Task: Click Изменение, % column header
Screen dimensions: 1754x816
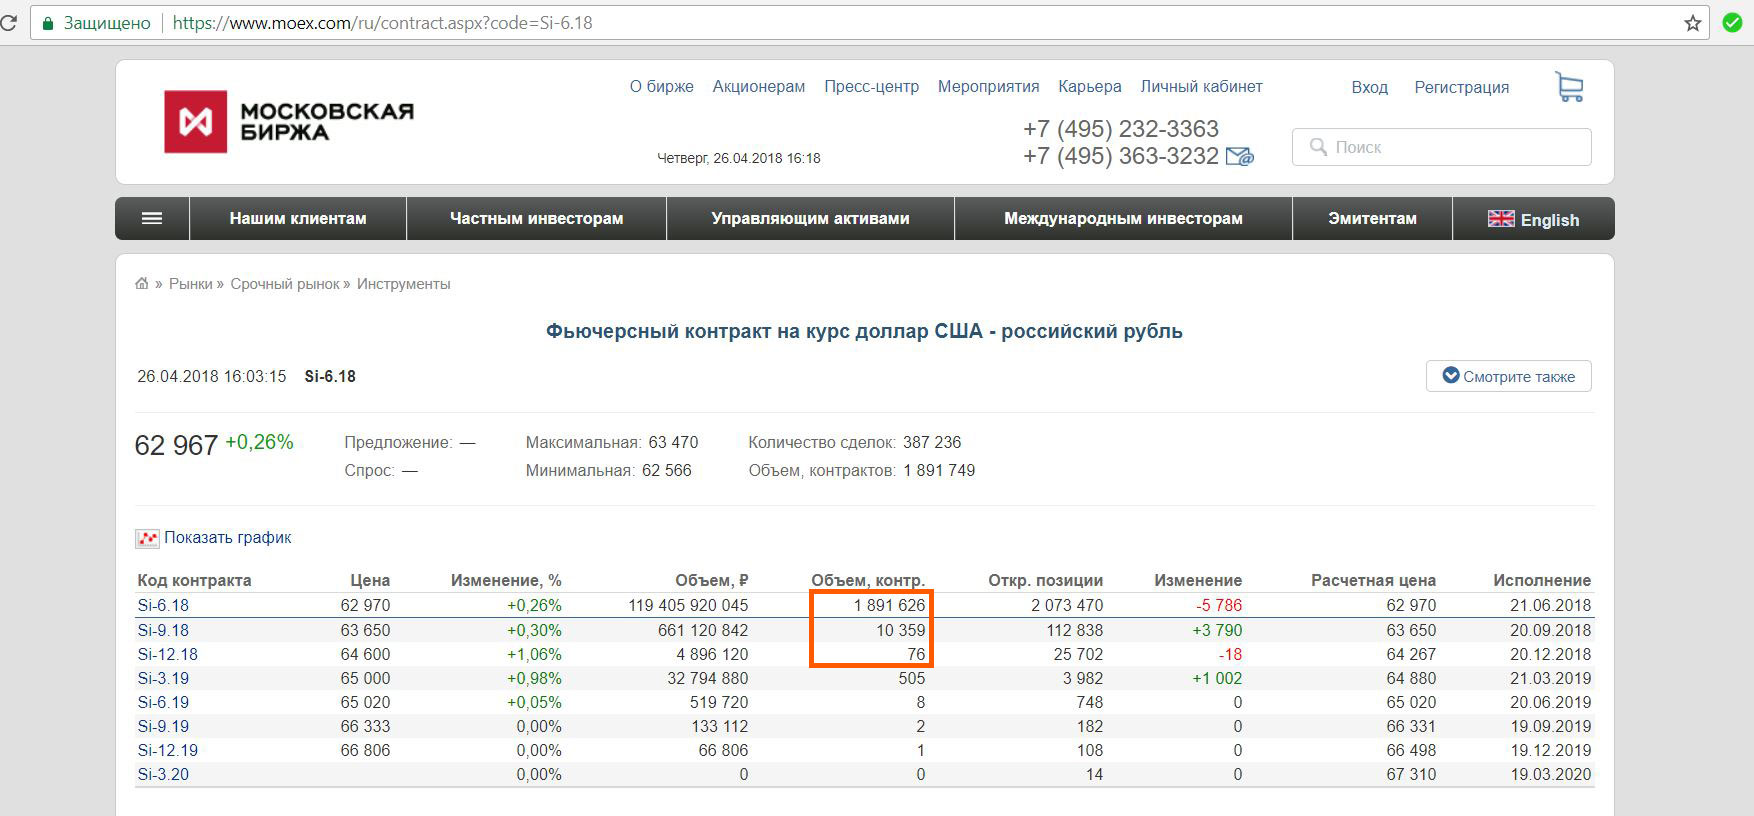Action: point(506,580)
